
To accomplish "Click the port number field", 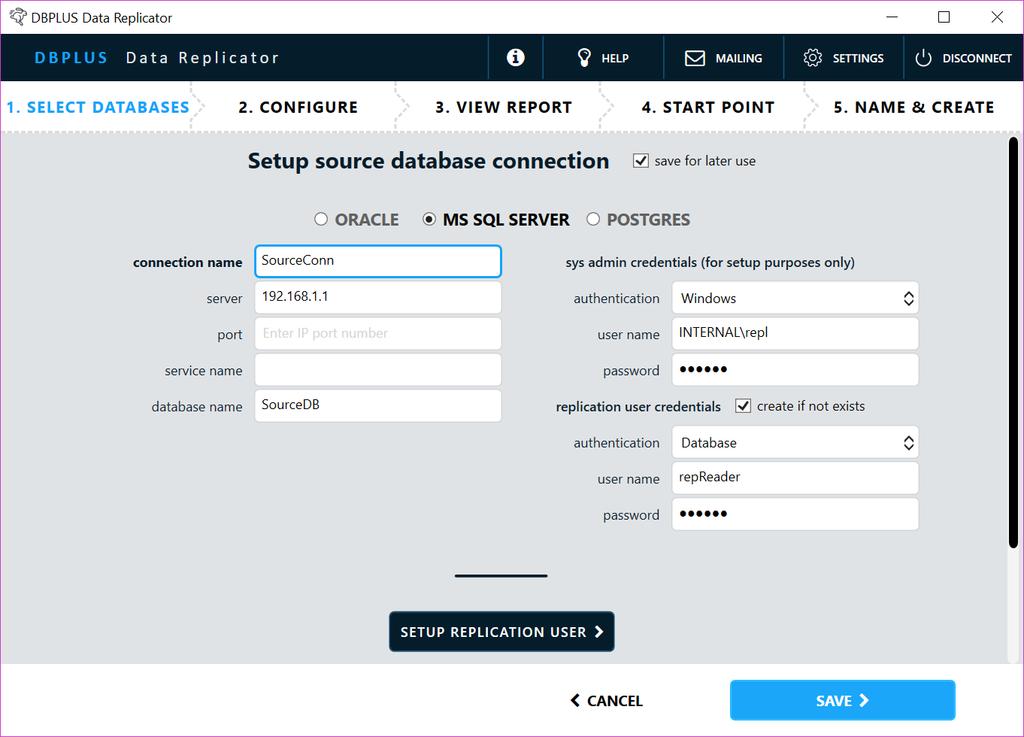I will coord(378,334).
